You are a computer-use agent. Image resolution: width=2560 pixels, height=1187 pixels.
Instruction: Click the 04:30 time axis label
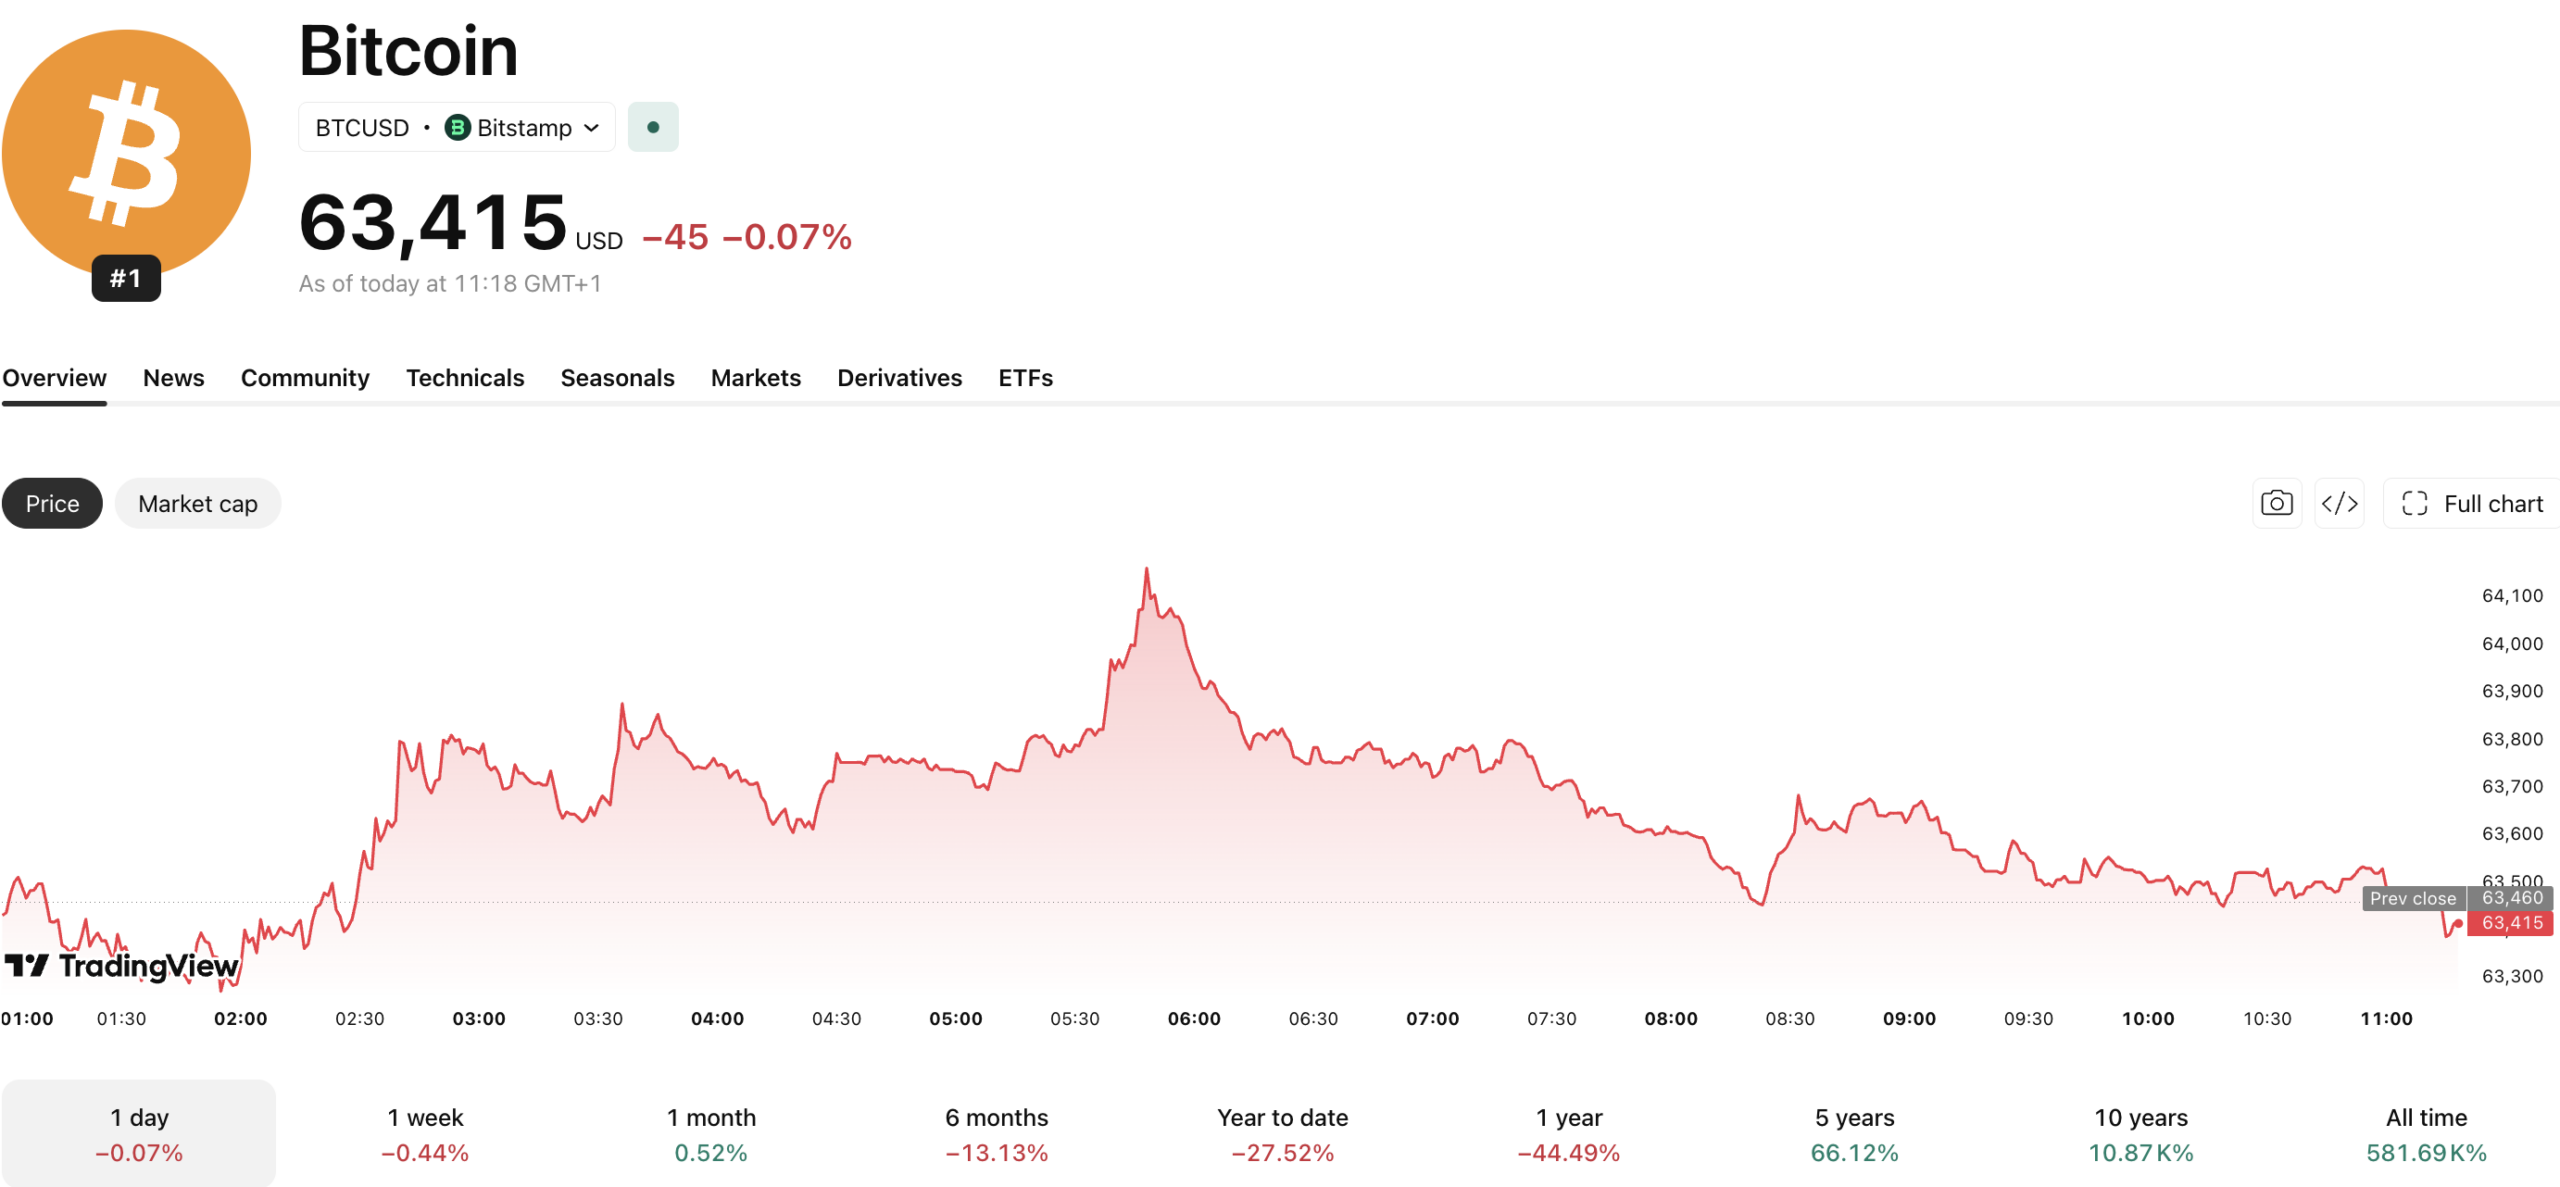(x=837, y=1019)
